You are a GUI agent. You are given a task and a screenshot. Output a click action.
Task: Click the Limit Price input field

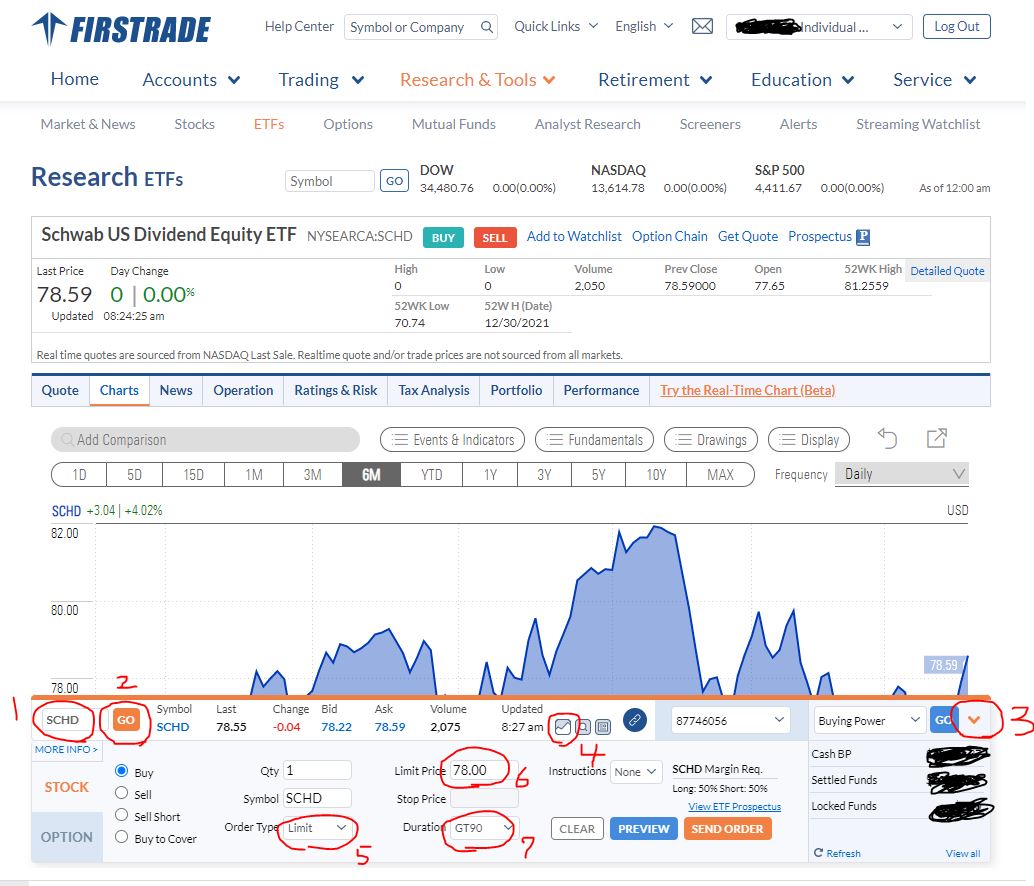coord(484,770)
